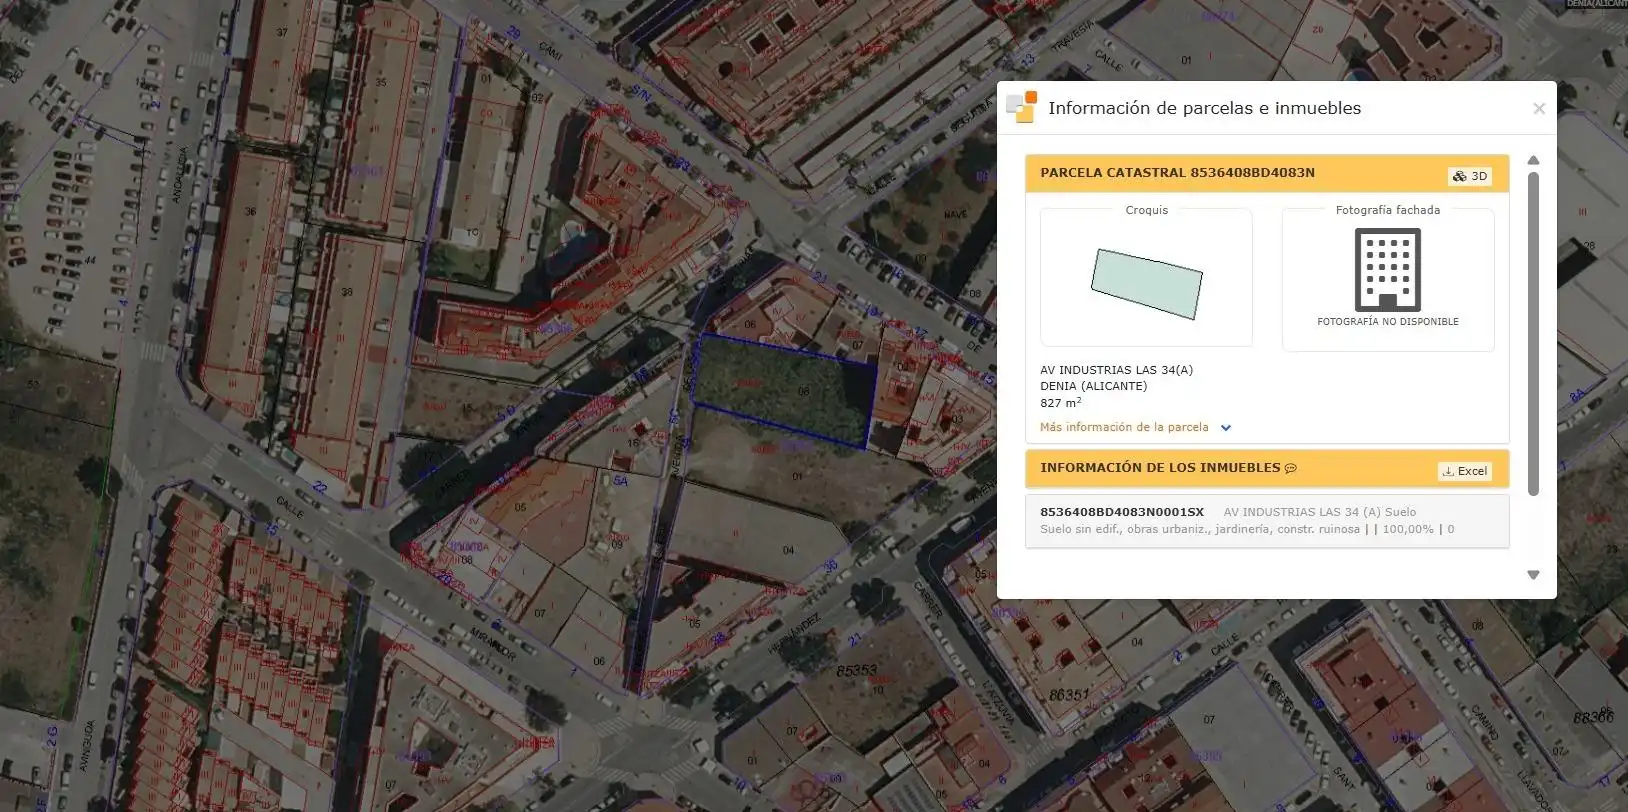The image size is (1628, 812).
Task: Click the panel's vertical scrollbar thumb
Action: coord(1533,334)
